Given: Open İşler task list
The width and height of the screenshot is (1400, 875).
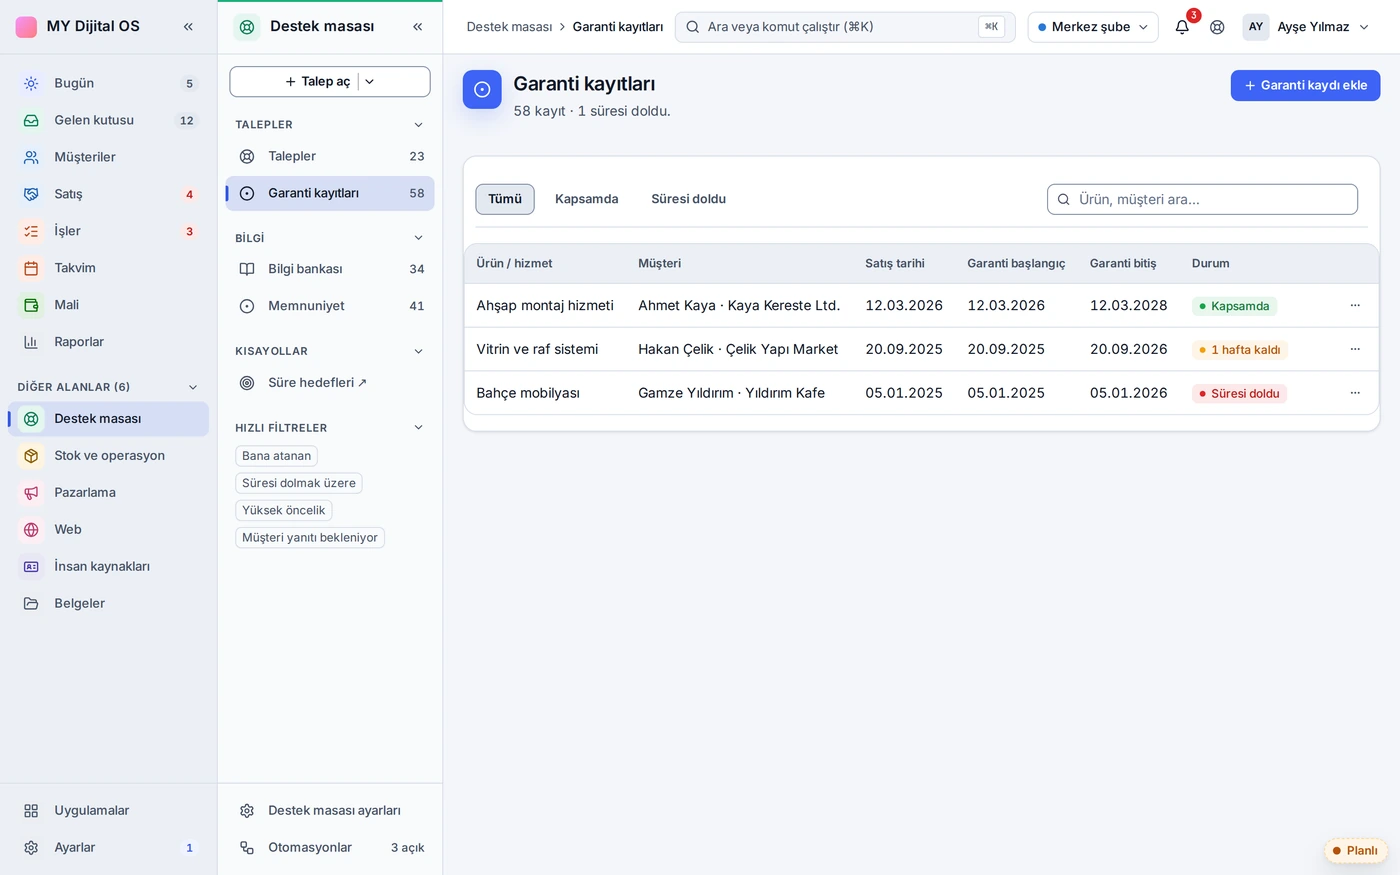Looking at the screenshot, I should [x=108, y=231].
